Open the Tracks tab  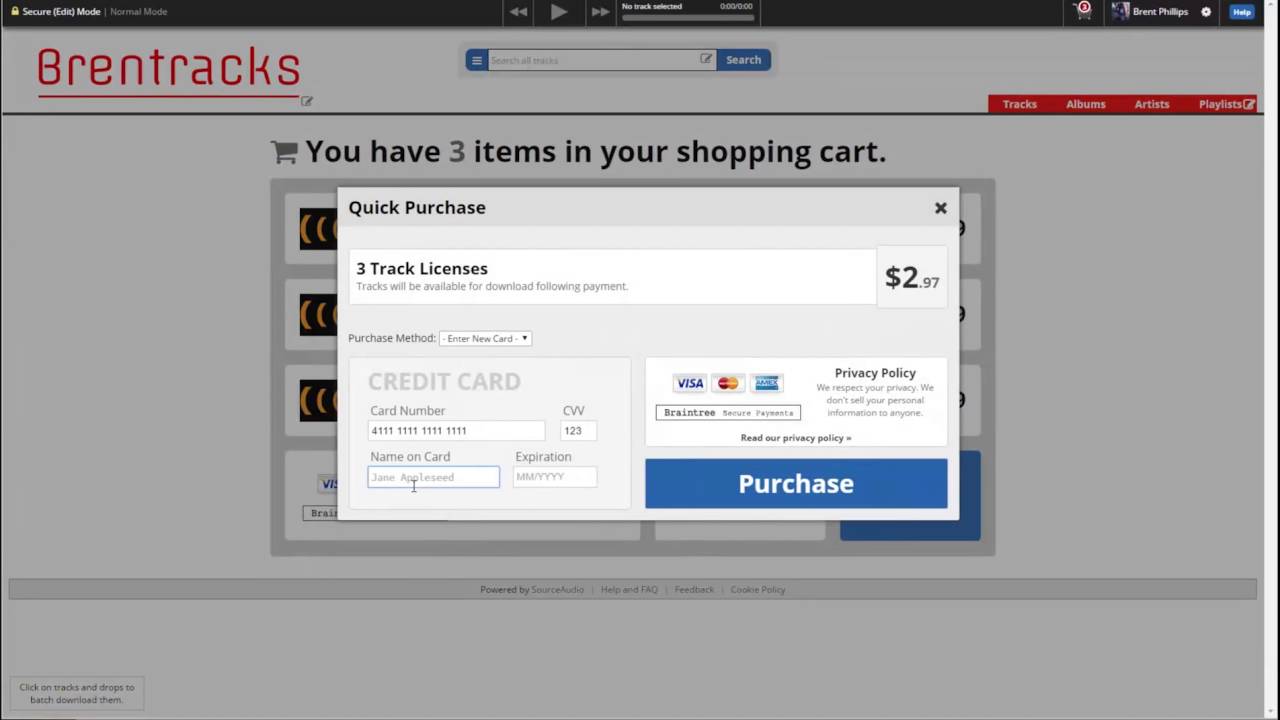coord(1020,104)
